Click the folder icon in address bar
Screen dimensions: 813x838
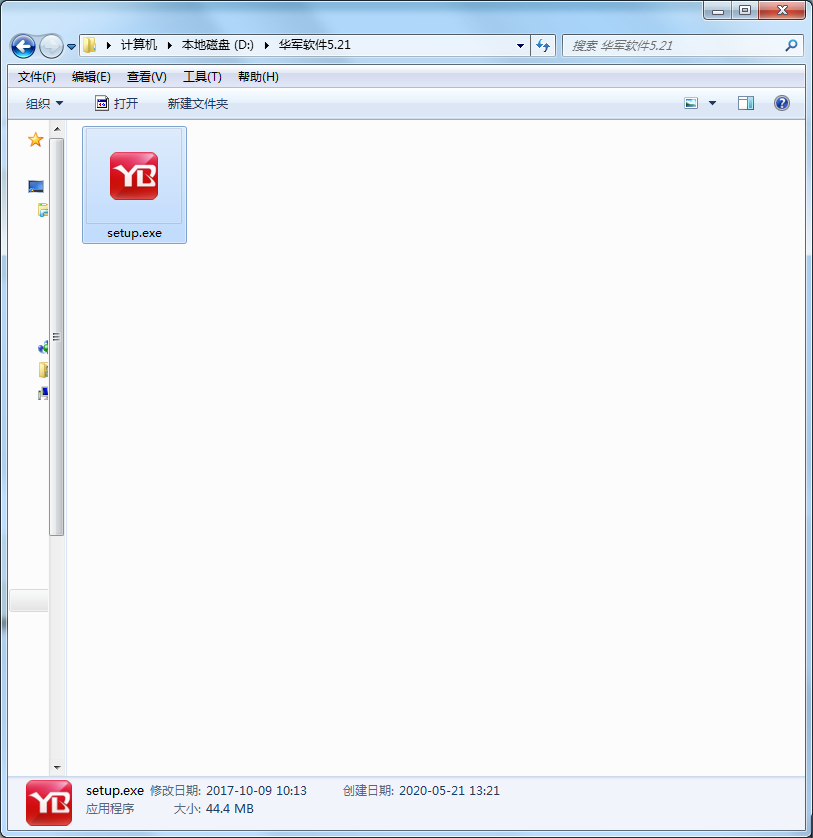(x=90, y=45)
